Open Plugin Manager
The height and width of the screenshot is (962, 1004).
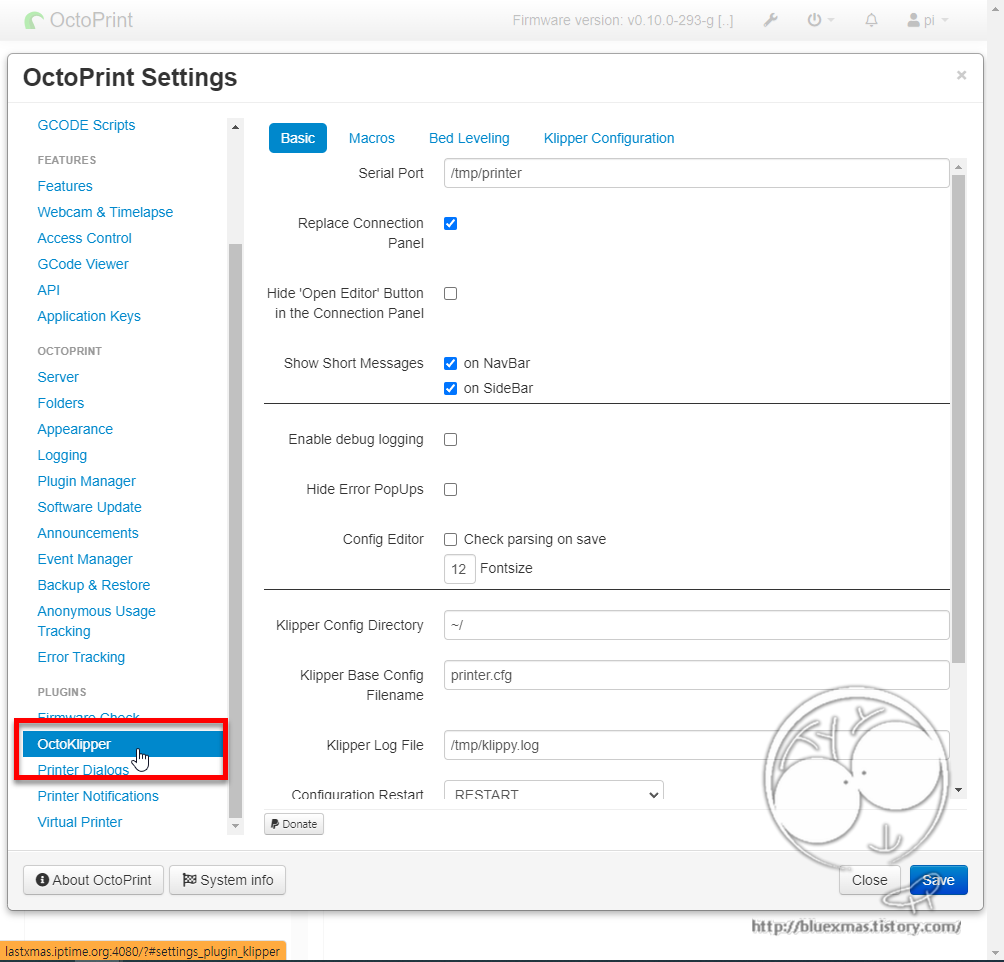86,481
